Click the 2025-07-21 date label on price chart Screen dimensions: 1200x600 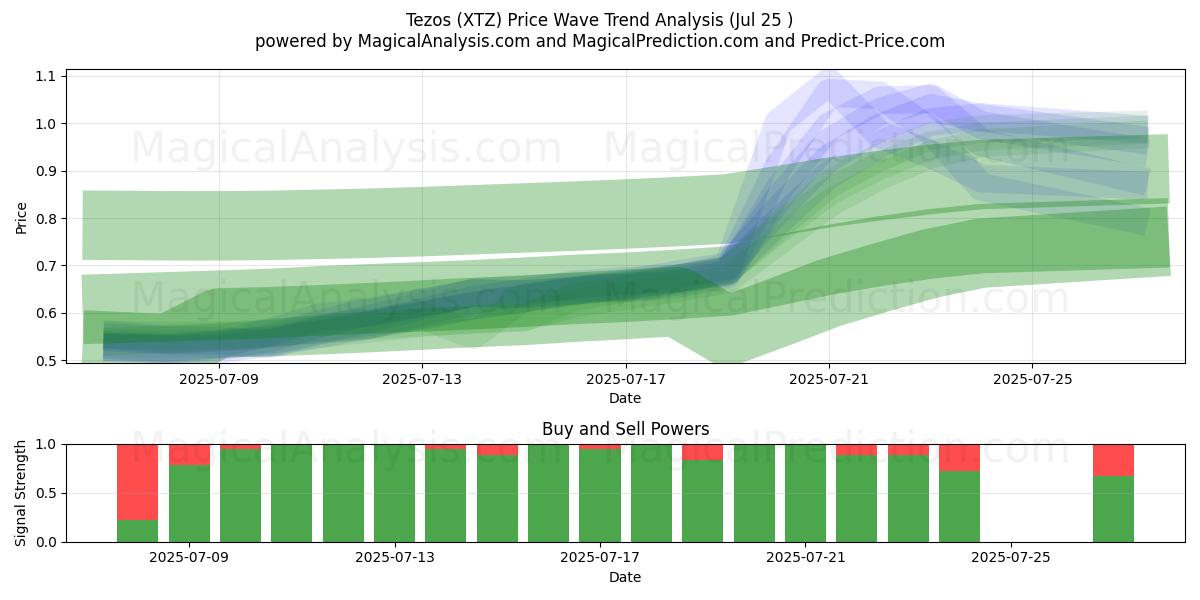829,379
